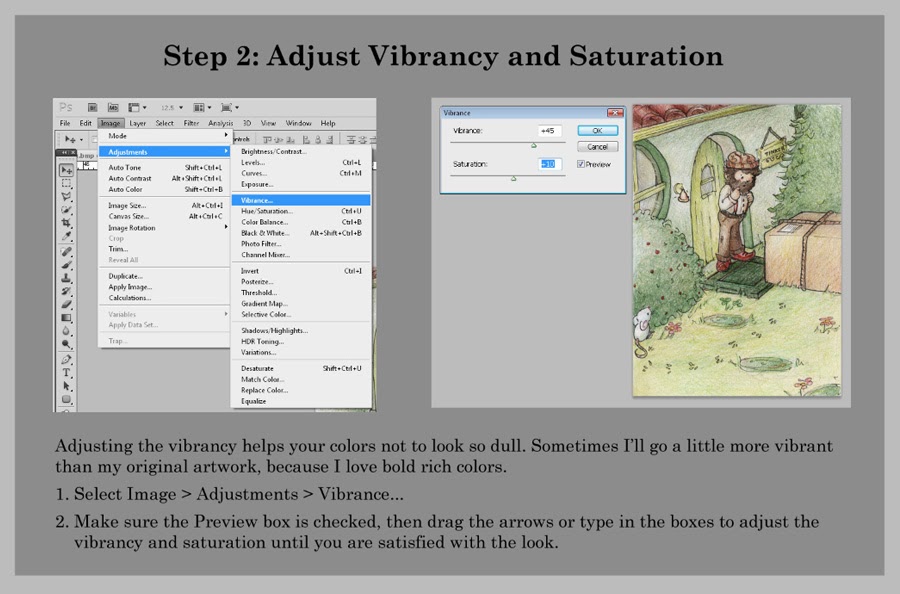Select the Polygonal Lasso tool
Screen dimensions: 900x594
67,197
